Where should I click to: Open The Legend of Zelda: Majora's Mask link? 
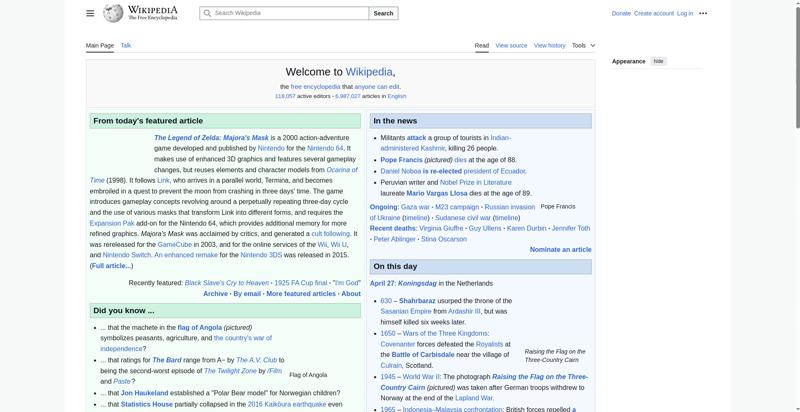click(211, 138)
